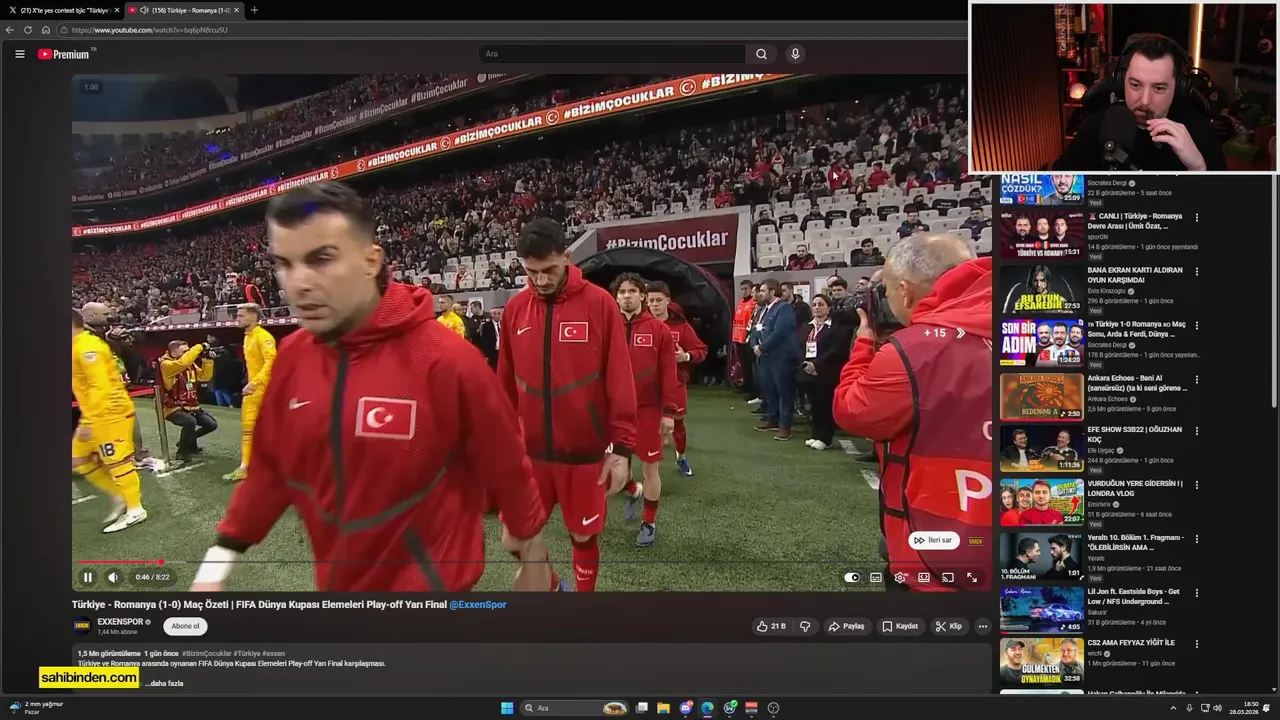Click the sidebar vertical scrollbar
This screenshot has height=720, width=1280.
click(1274, 290)
